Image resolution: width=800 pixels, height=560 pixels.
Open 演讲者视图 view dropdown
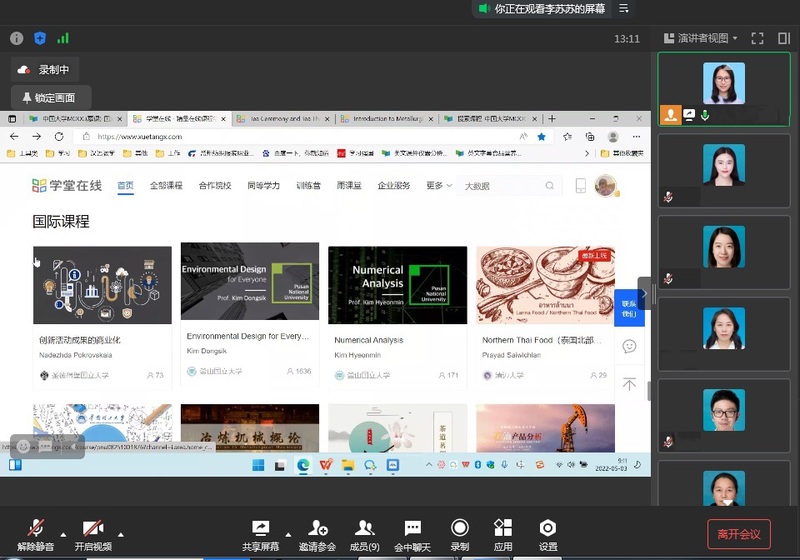(701, 38)
